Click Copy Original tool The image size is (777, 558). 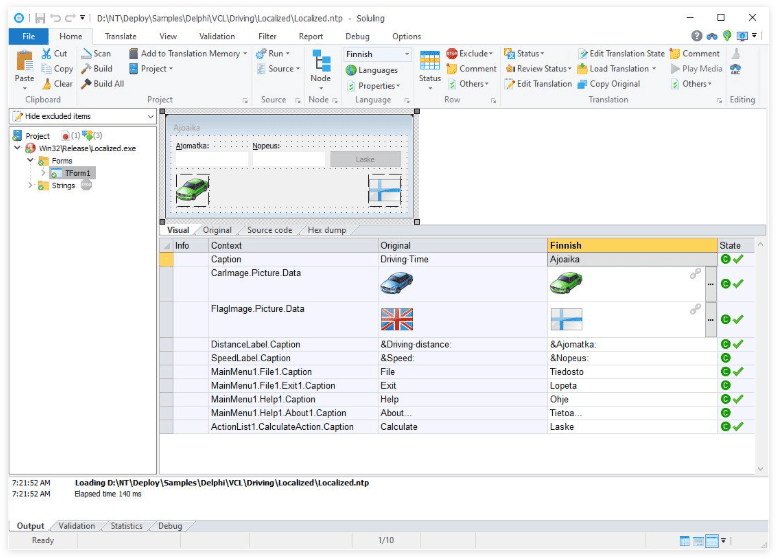tap(609, 84)
